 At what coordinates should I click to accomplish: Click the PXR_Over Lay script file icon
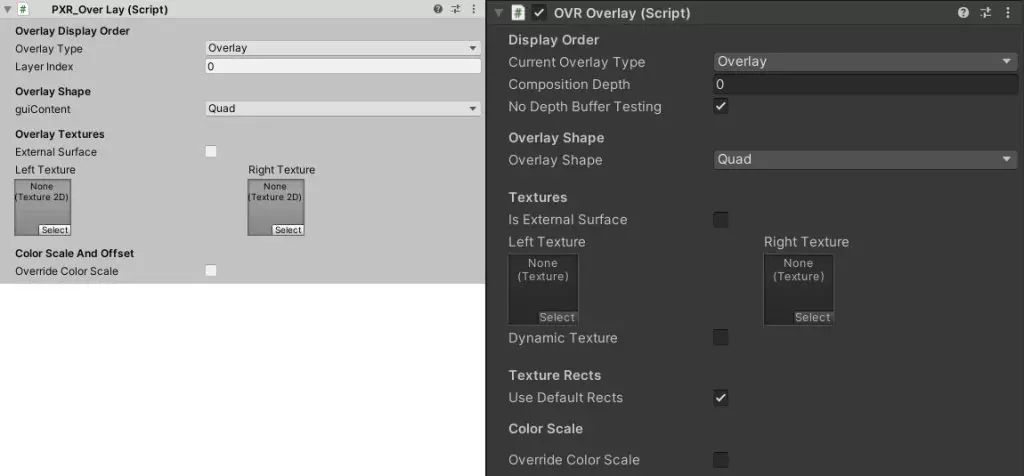23,9
